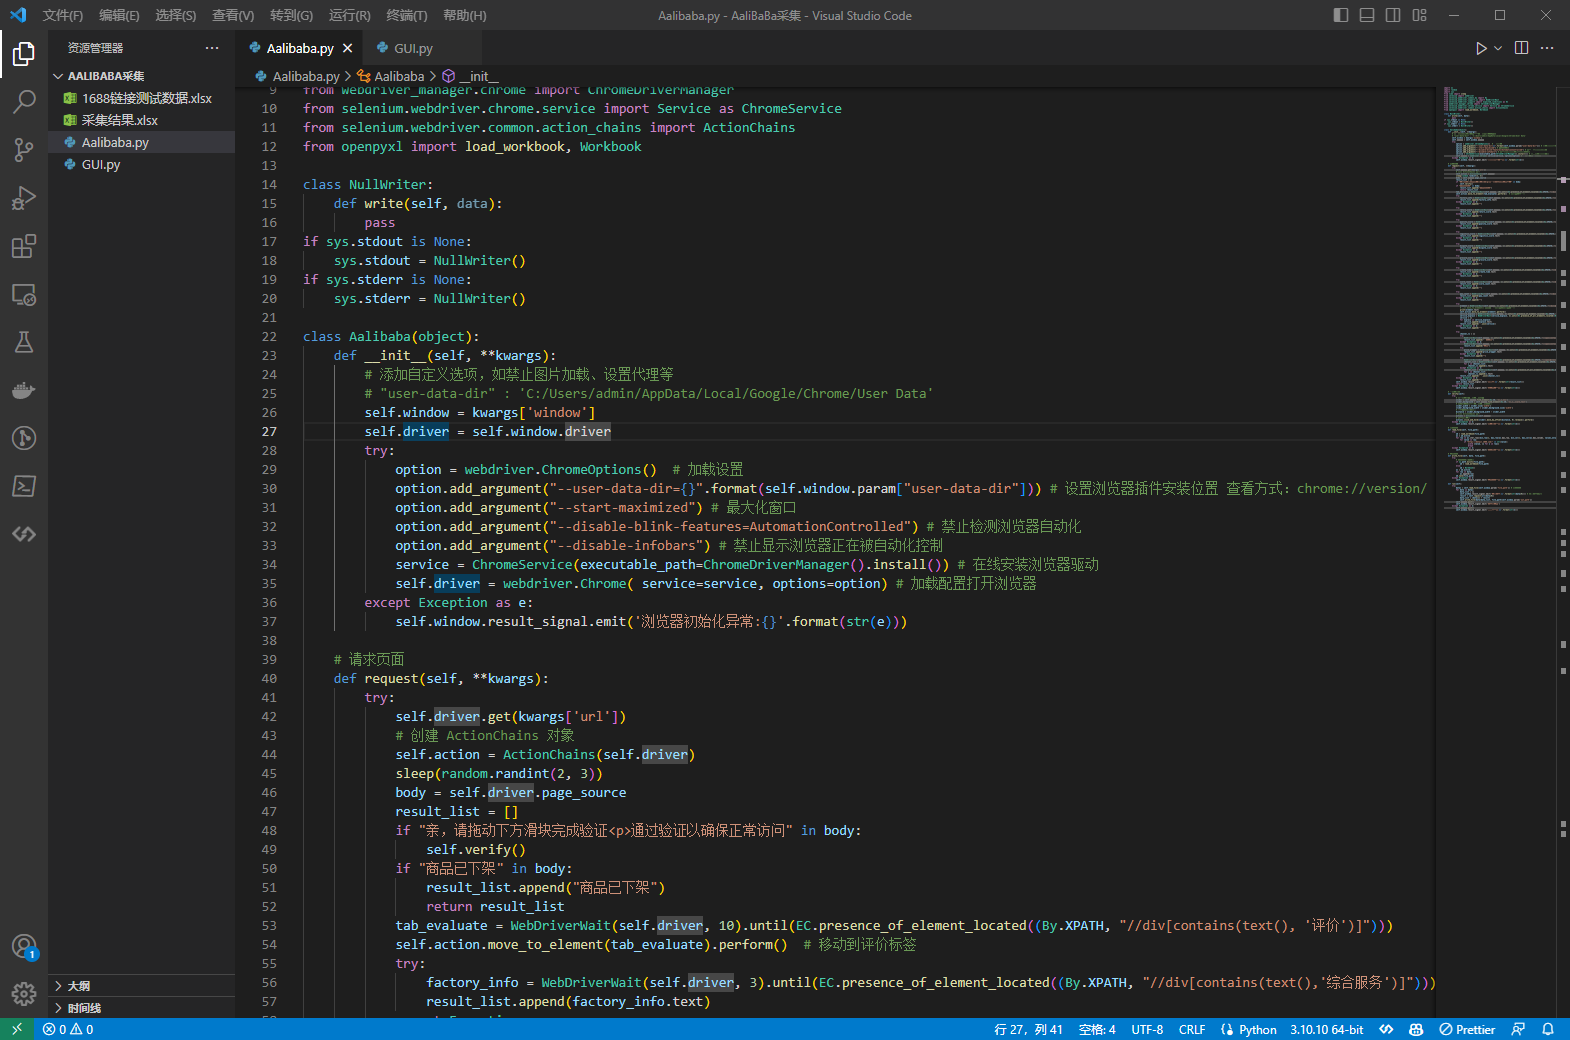
Task: Open the Source Control view icon
Action: [x=24, y=149]
